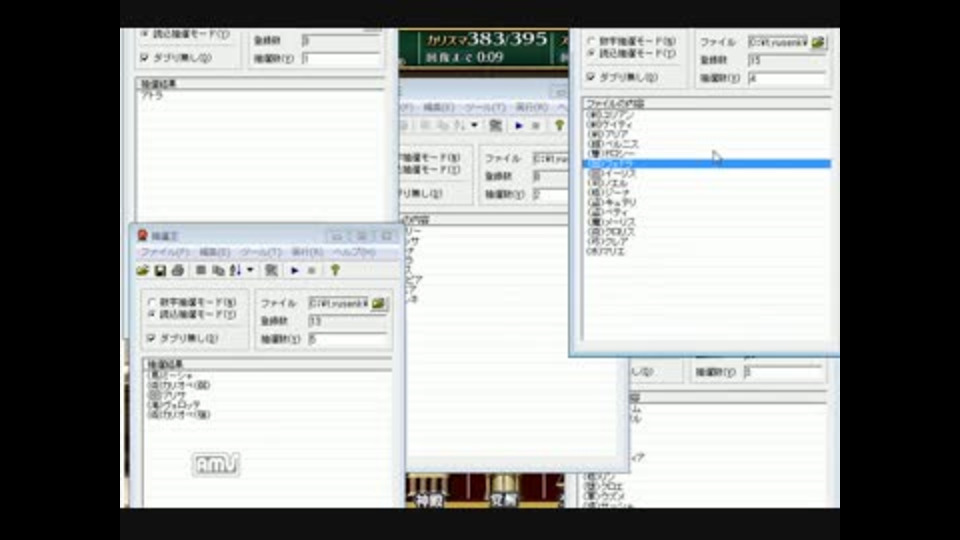Open ツール(T) menu in titled 抽選王 window
The height and width of the screenshot is (540, 960).
point(261,252)
